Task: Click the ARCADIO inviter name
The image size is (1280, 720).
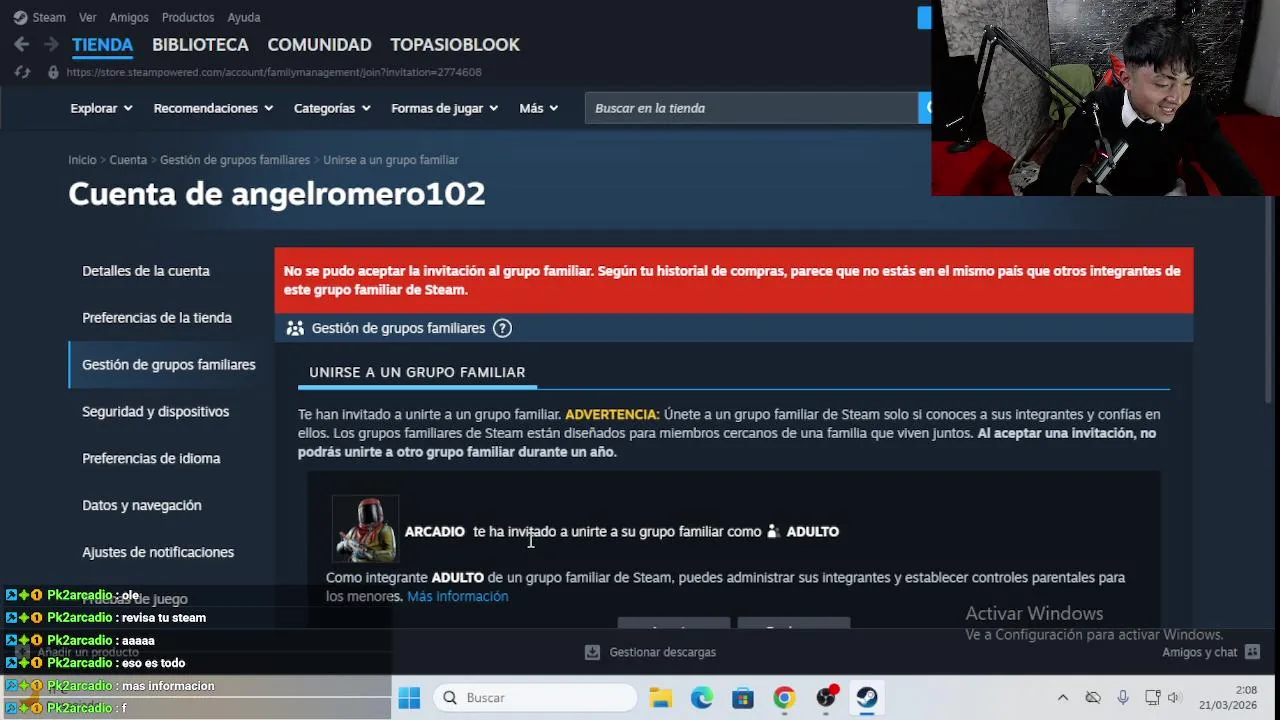Action: [434, 531]
